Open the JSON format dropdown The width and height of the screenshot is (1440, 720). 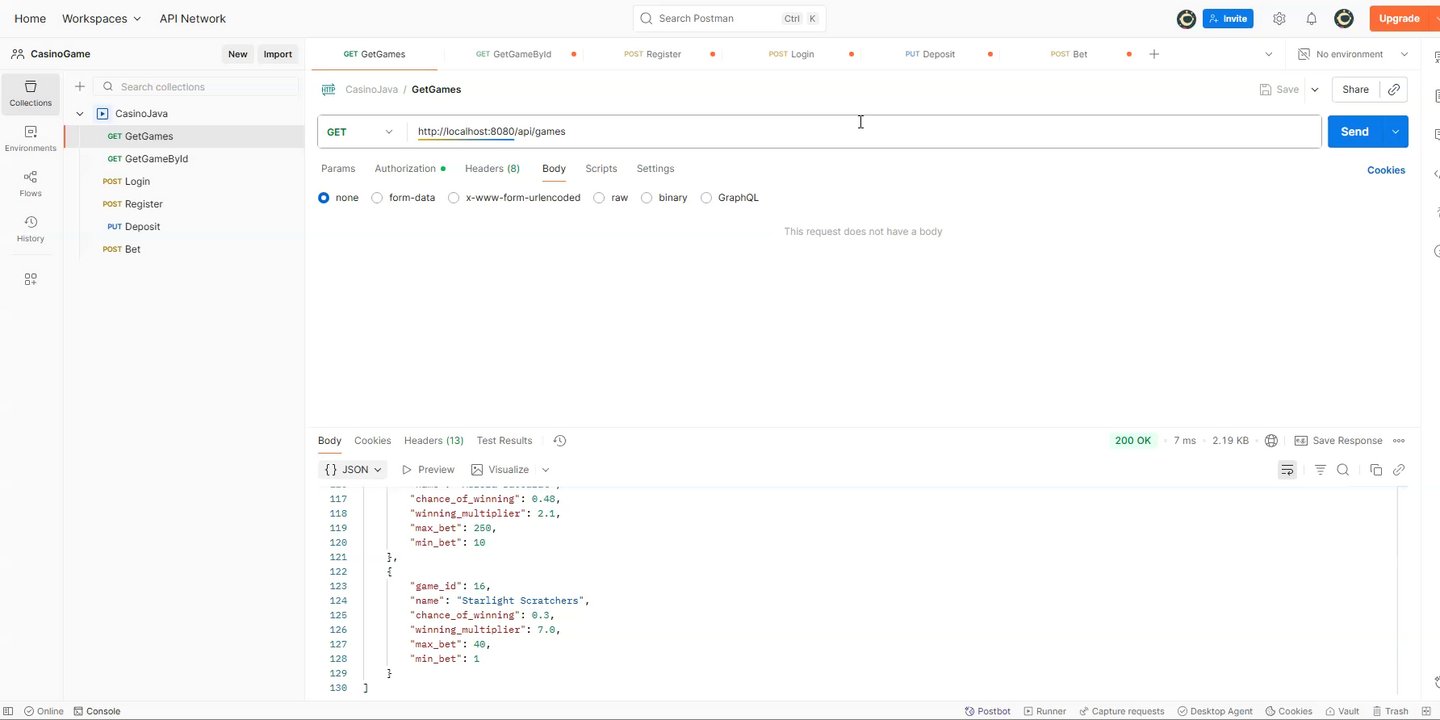click(x=353, y=470)
